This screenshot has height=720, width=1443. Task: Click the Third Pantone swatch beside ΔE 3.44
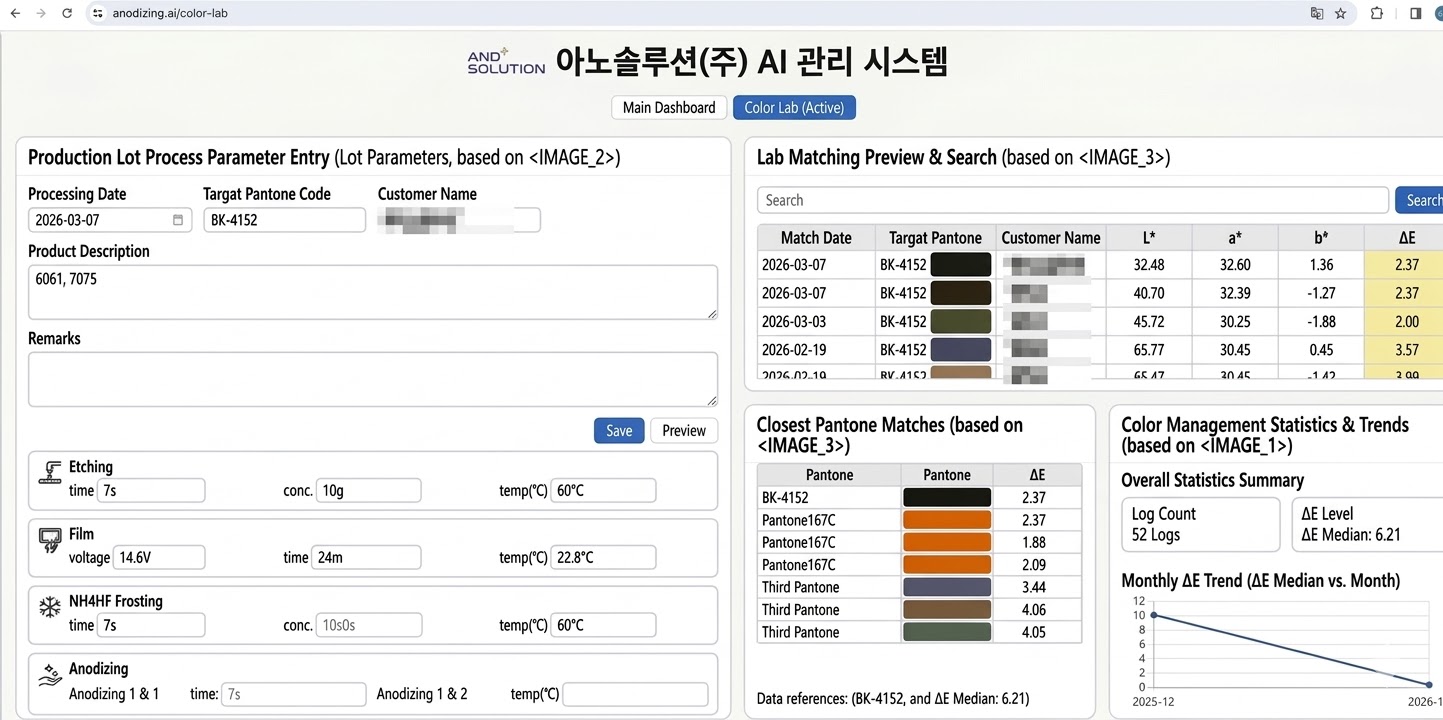946,587
